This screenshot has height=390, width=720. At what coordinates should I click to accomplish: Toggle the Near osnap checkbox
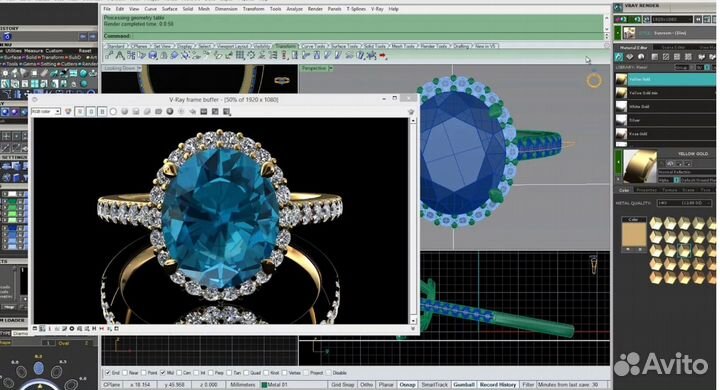[x=125, y=373]
